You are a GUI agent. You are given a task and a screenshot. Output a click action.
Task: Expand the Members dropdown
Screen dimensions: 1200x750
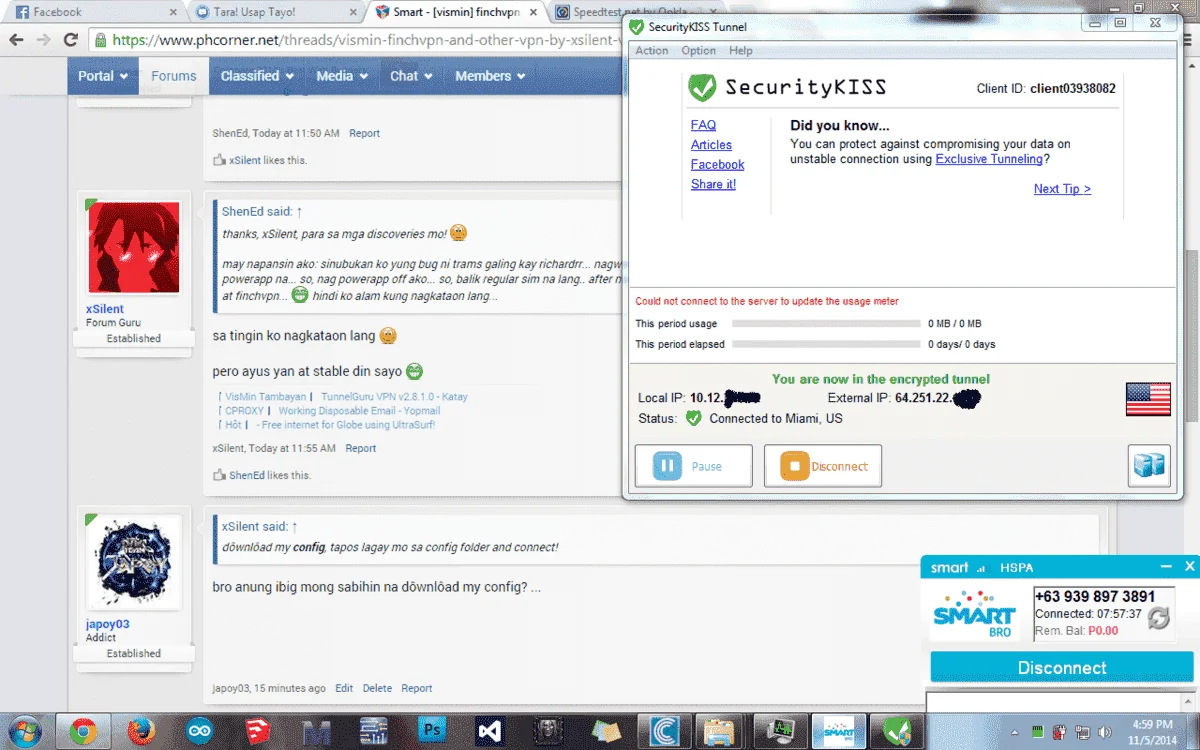coord(490,76)
